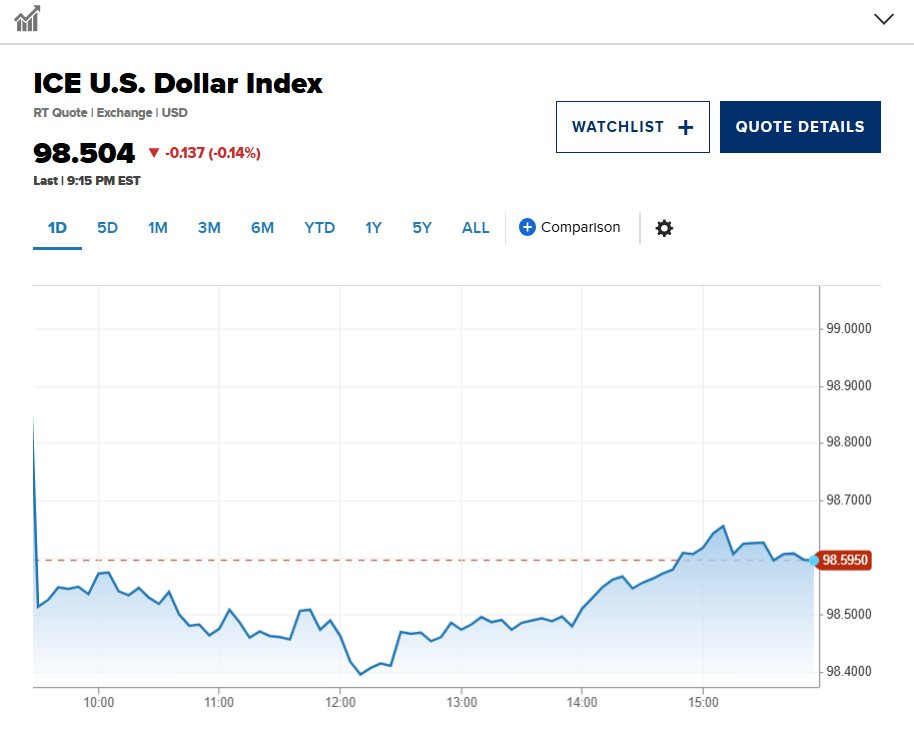Select the 5Y timeframe tab

[x=421, y=228]
